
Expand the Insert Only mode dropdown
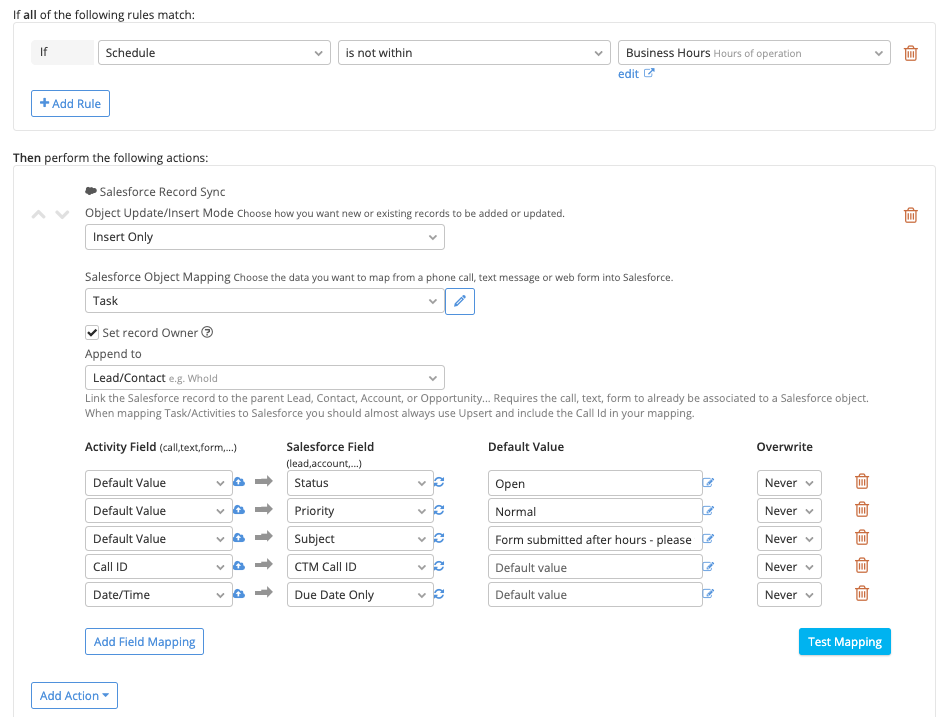click(x=264, y=237)
